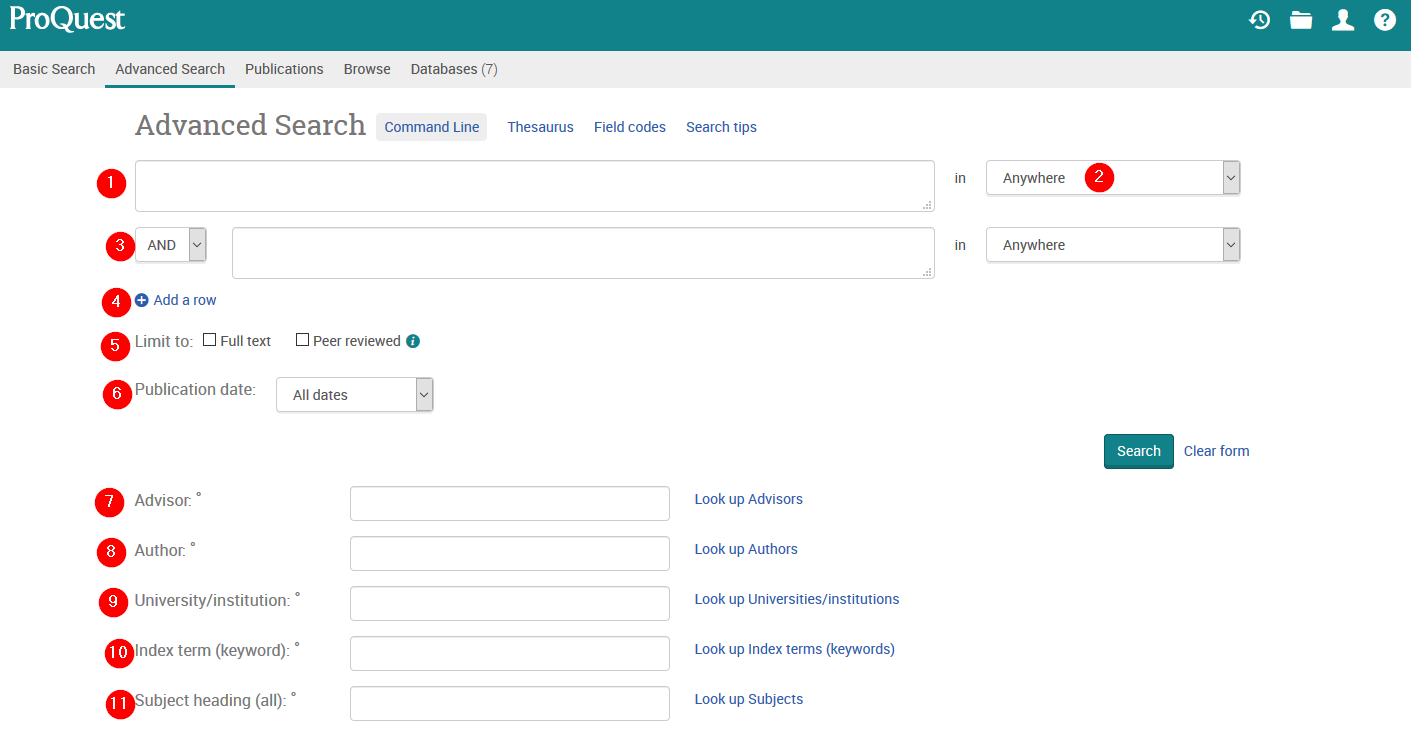The image size is (1411, 740).
Task: Switch to the Basic Search tab
Action: click(54, 69)
